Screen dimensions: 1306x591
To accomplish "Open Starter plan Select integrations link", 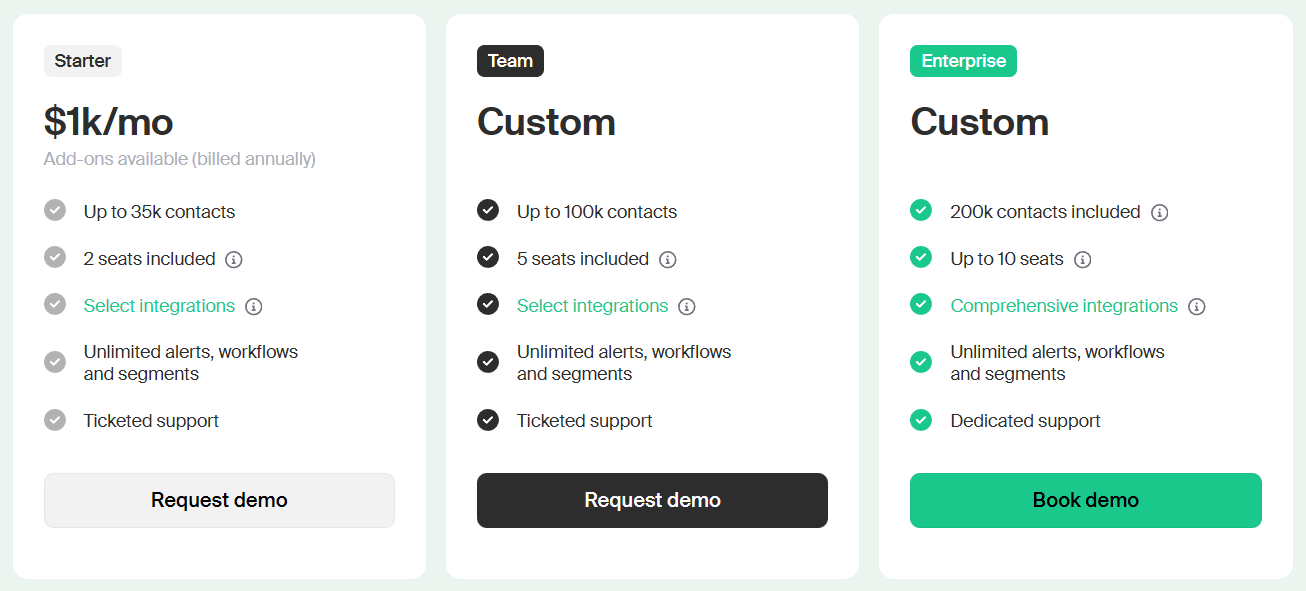I will click(159, 306).
